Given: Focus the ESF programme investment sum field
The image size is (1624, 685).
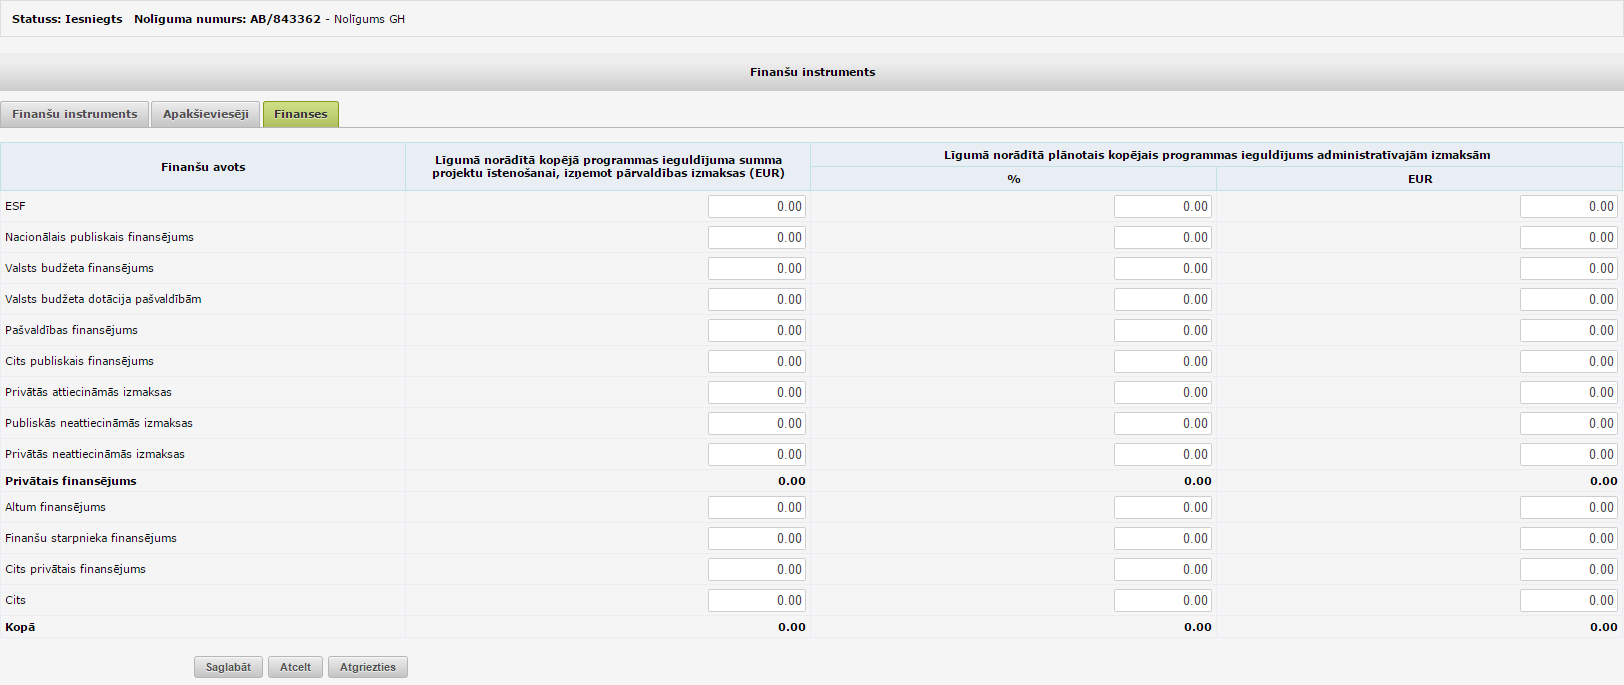Looking at the screenshot, I should coord(757,206).
